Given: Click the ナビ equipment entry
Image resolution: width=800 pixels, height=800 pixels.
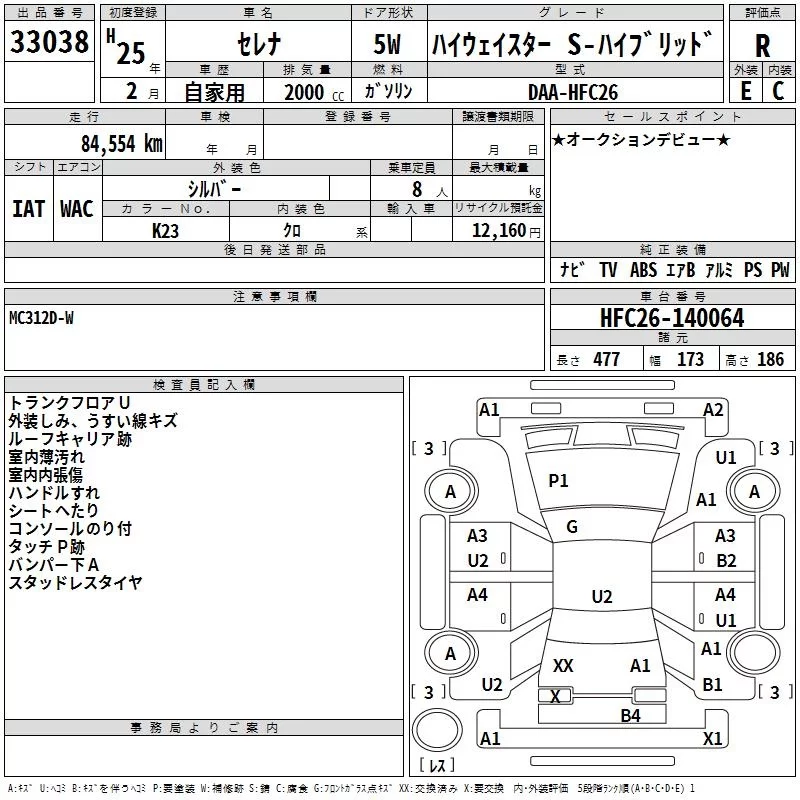Looking at the screenshot, I should [571, 269].
